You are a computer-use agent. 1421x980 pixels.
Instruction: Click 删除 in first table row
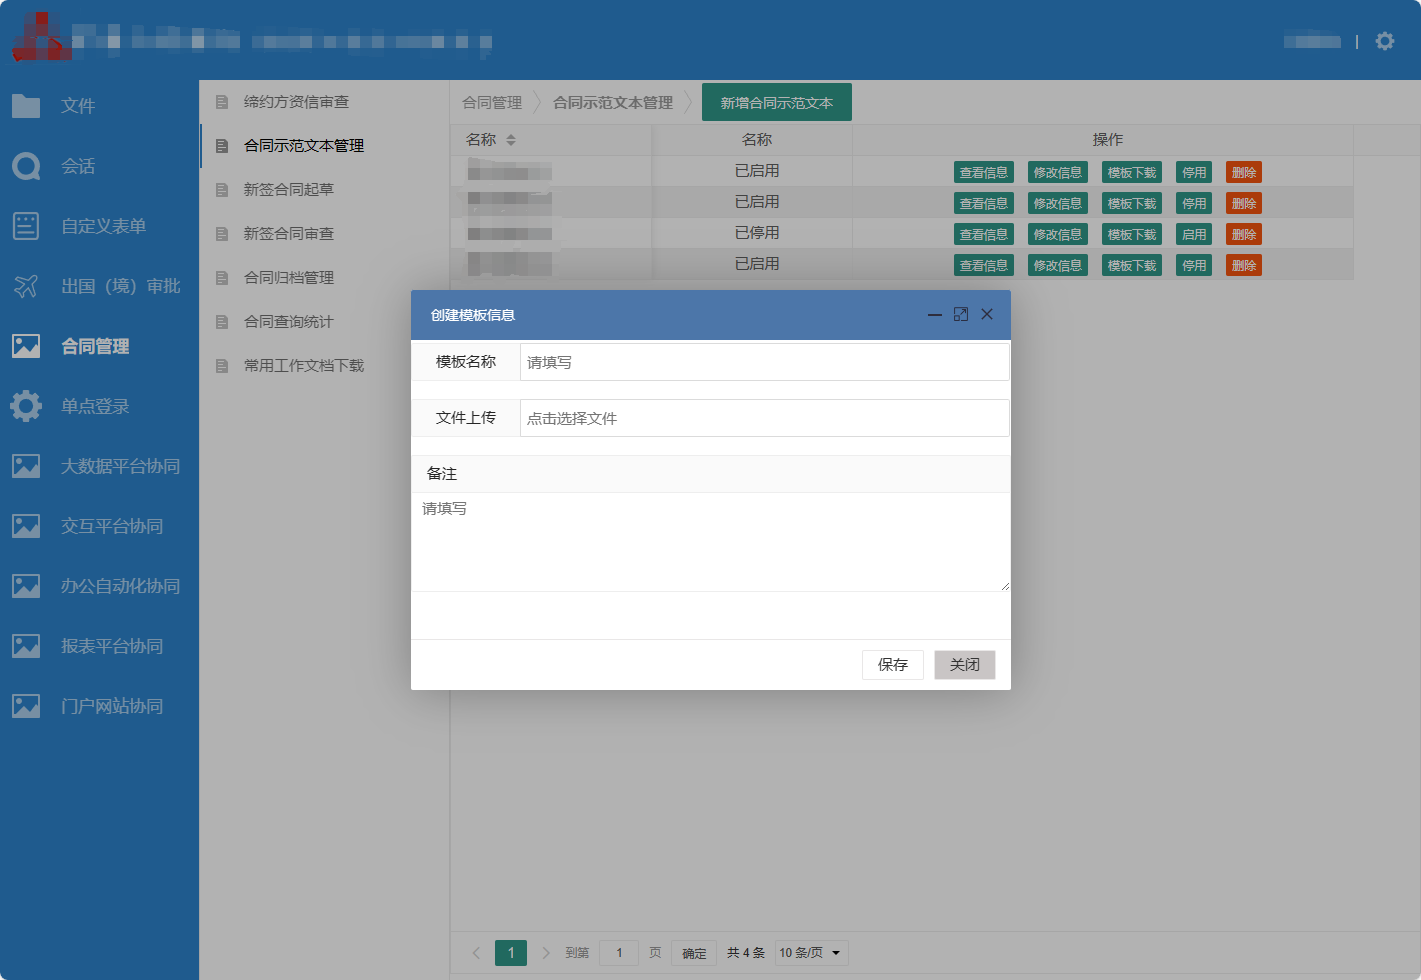pyautogui.click(x=1244, y=173)
